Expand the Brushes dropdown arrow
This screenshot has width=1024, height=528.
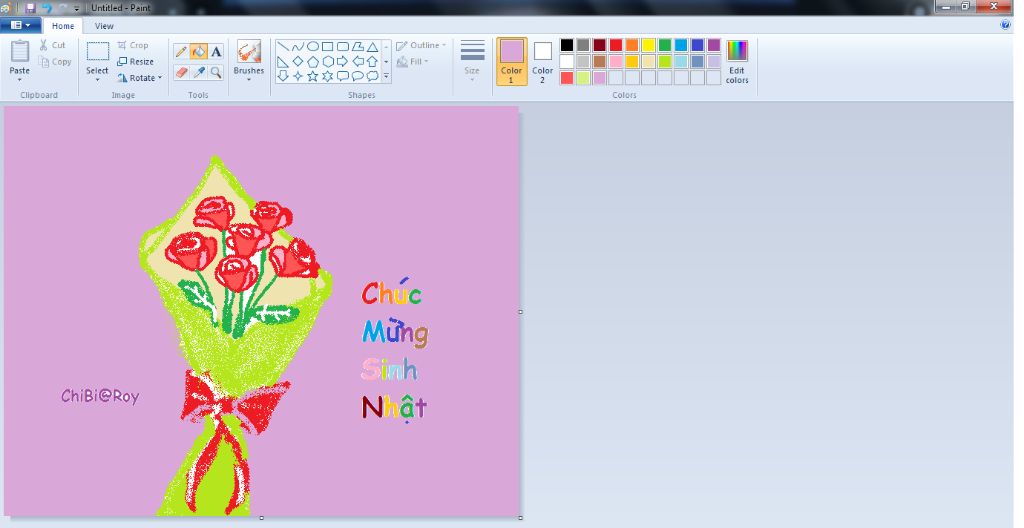point(249,79)
